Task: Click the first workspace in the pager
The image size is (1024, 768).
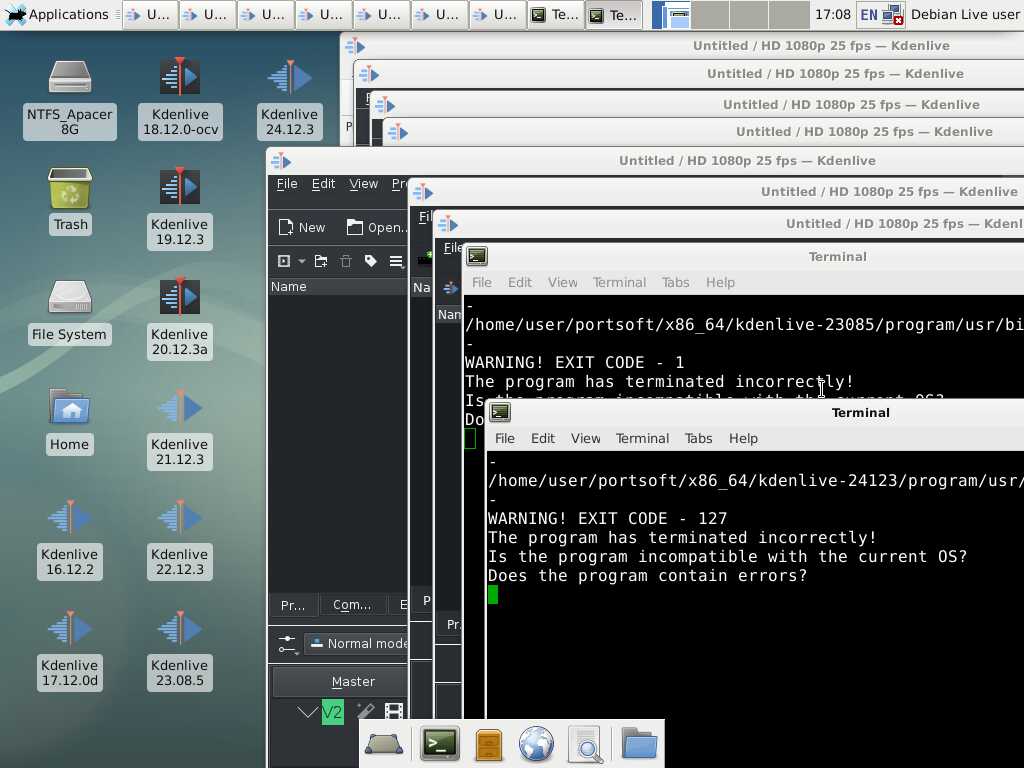Action: point(671,14)
